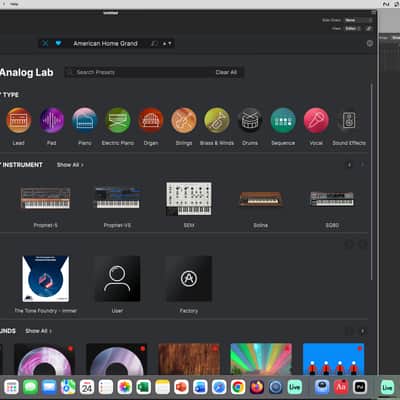Select the wood texture sound tile
The width and height of the screenshot is (400, 400).
point(189,359)
